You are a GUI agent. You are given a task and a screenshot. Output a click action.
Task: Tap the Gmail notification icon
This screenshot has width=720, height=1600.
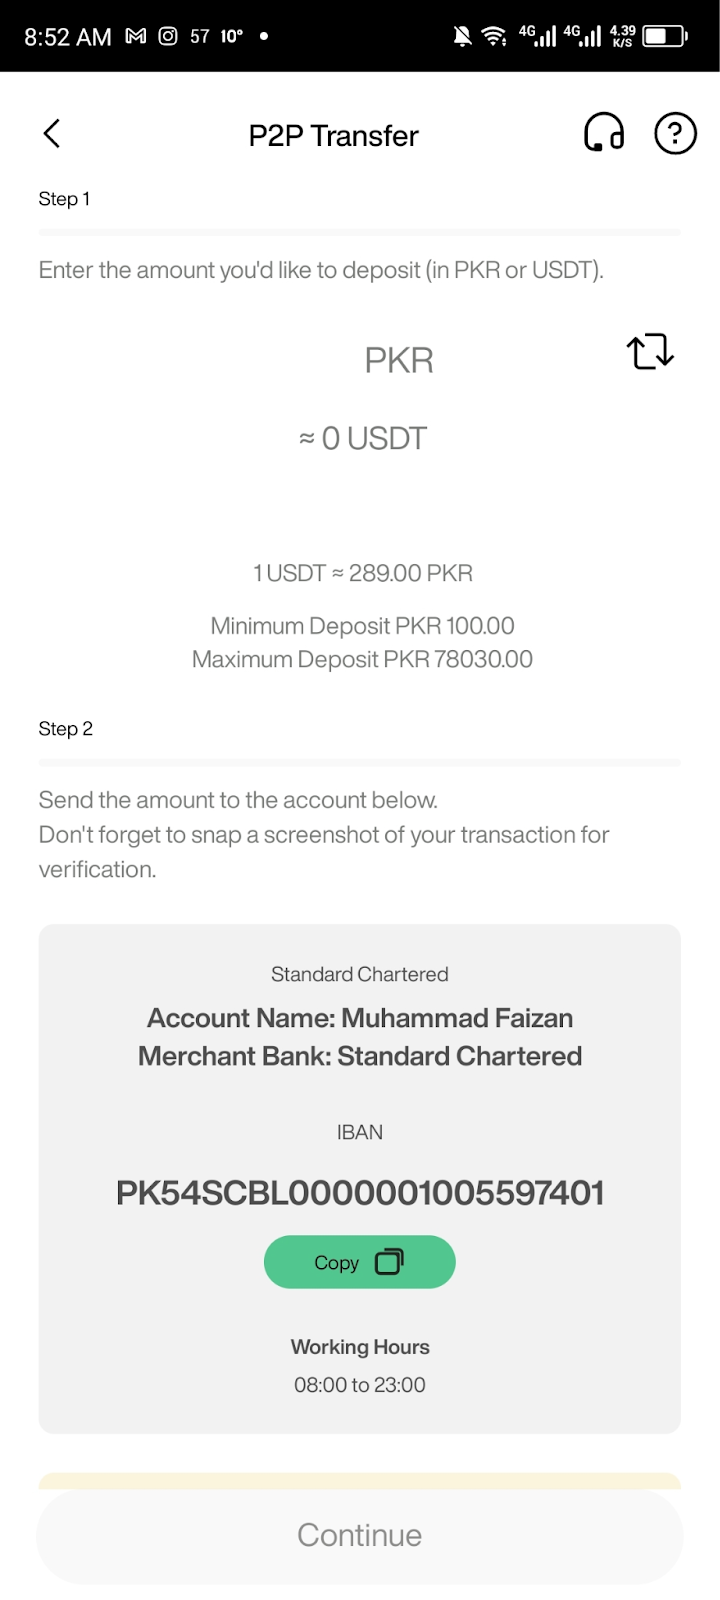tap(136, 36)
